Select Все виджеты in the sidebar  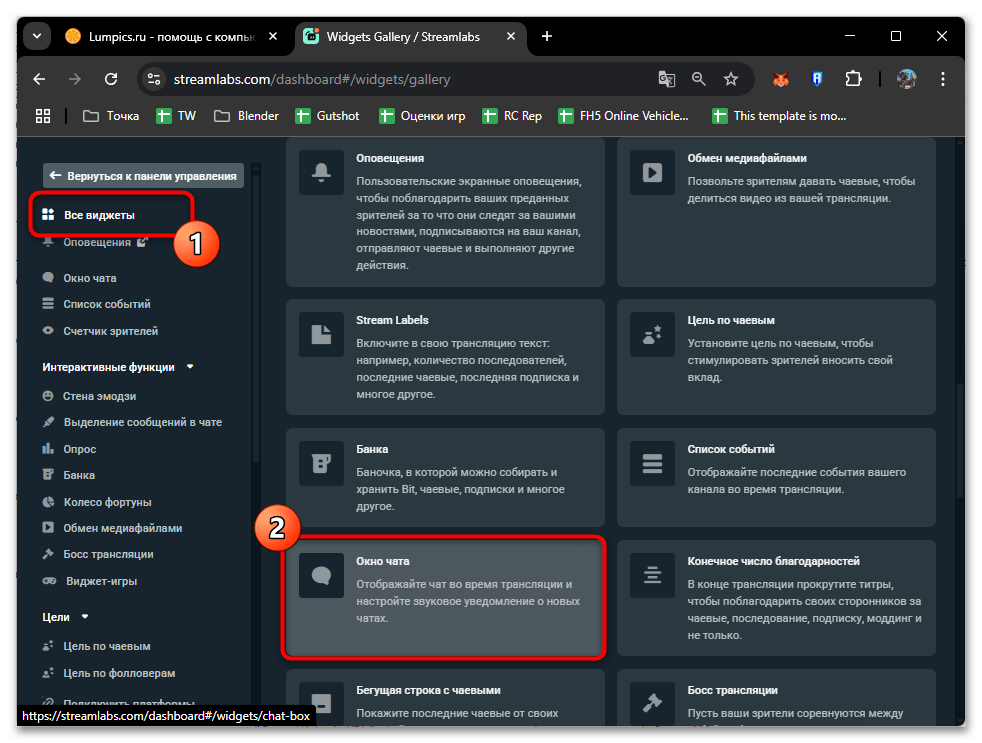click(x=98, y=215)
